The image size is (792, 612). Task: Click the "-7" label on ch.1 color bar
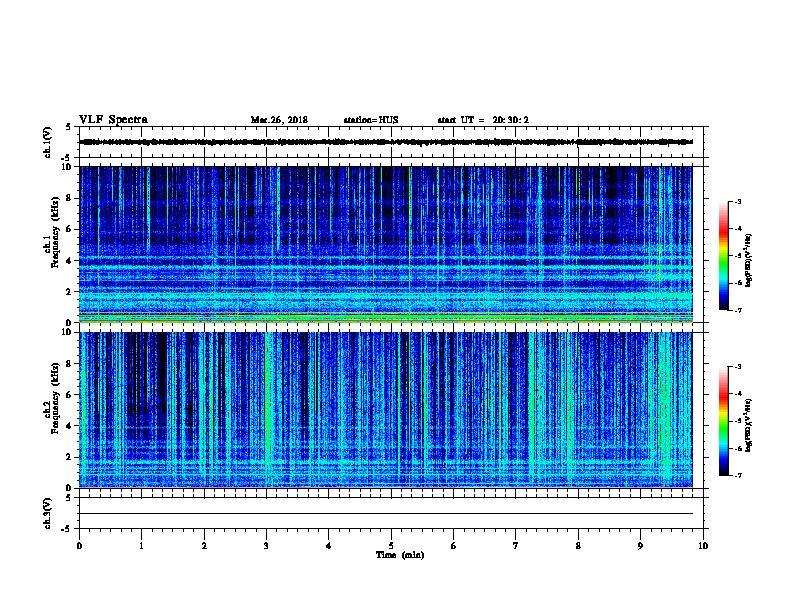[x=737, y=310]
